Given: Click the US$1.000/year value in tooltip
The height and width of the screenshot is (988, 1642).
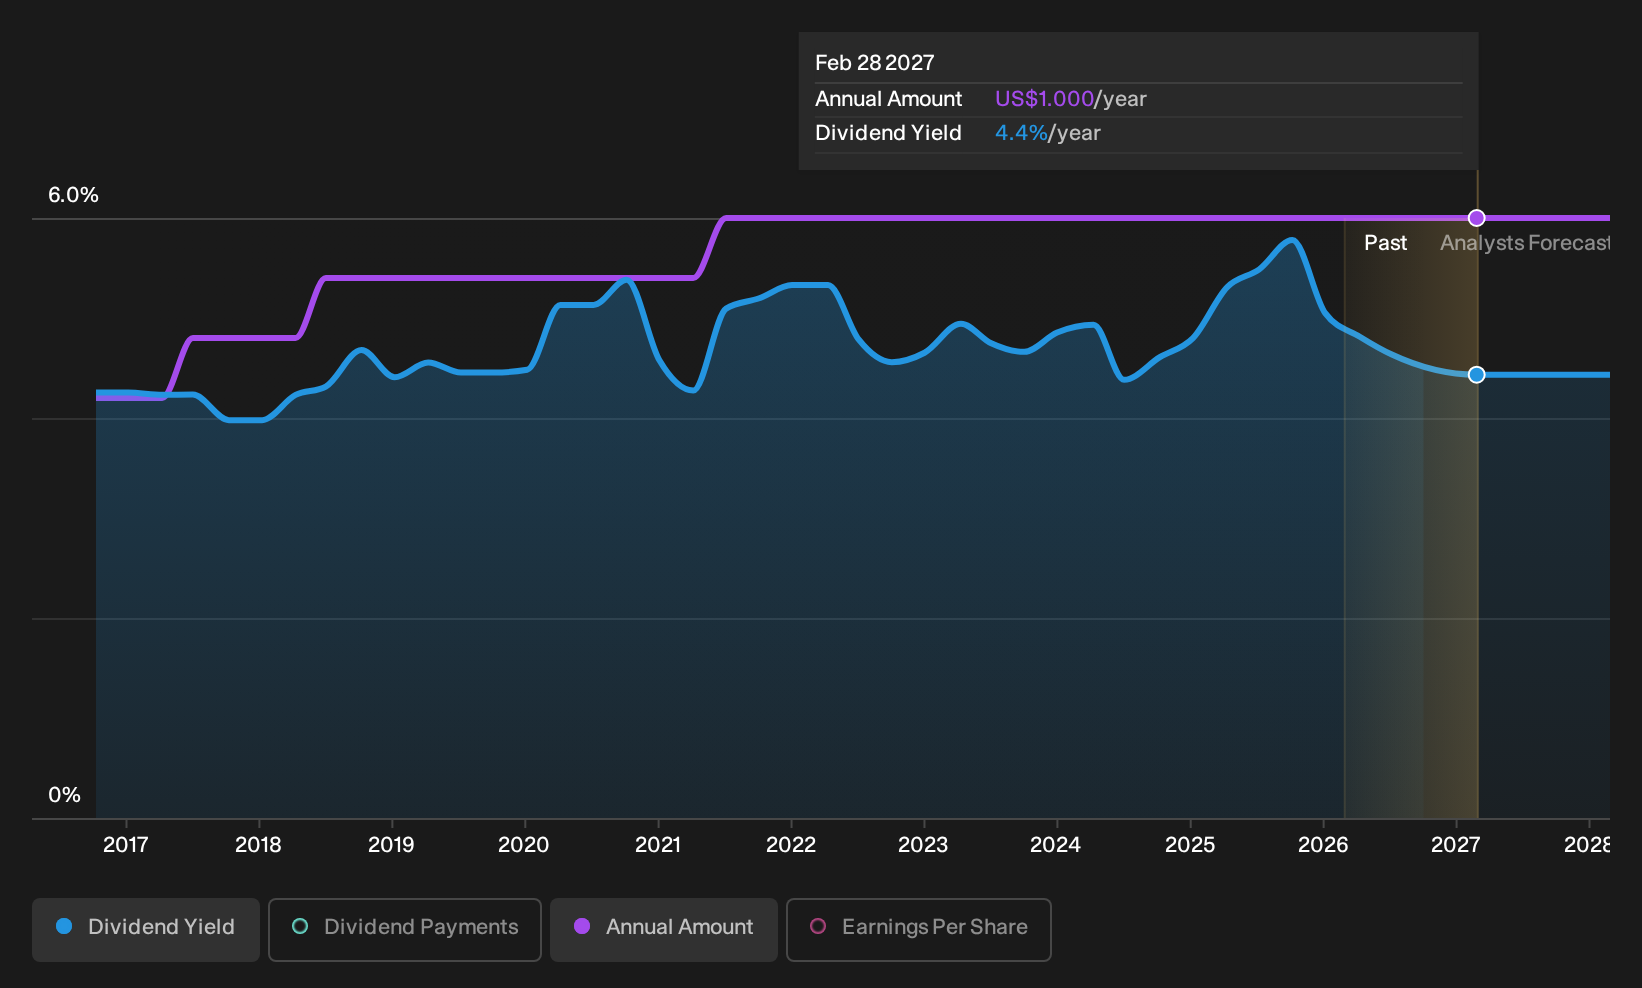Looking at the screenshot, I should coord(1071,99).
